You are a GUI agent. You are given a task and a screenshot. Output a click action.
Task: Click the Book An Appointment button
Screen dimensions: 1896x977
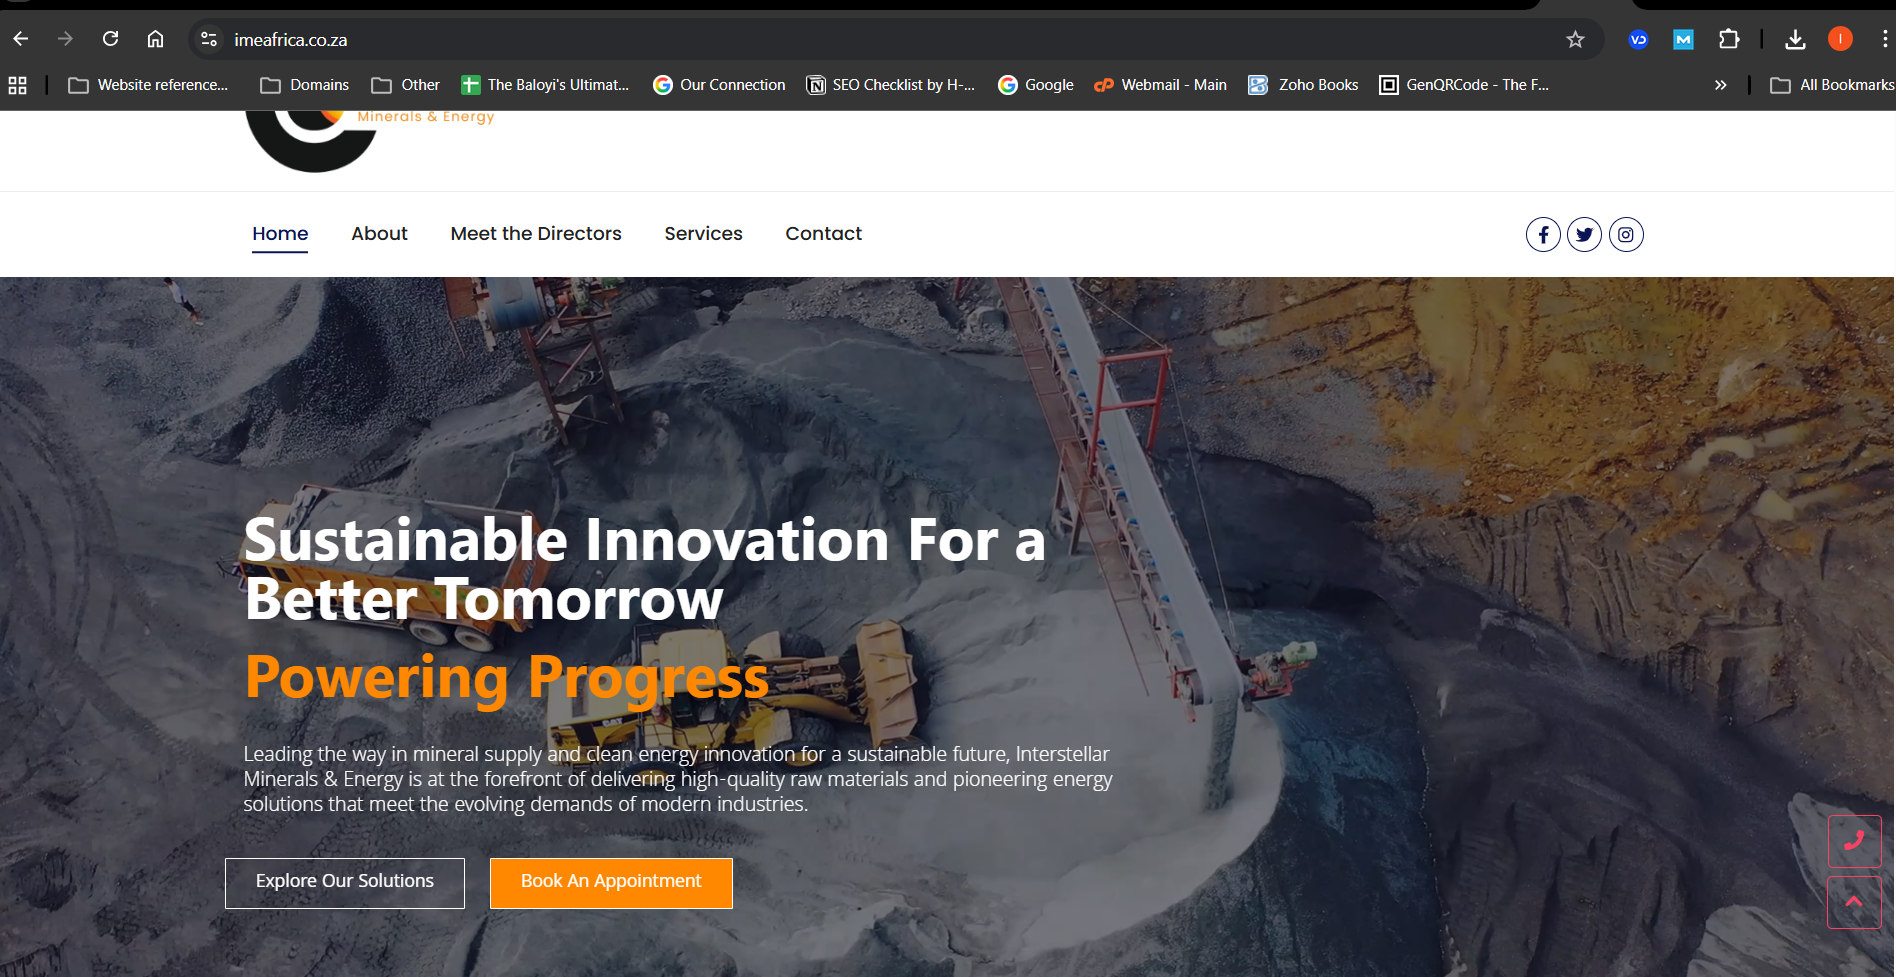pyautogui.click(x=611, y=882)
